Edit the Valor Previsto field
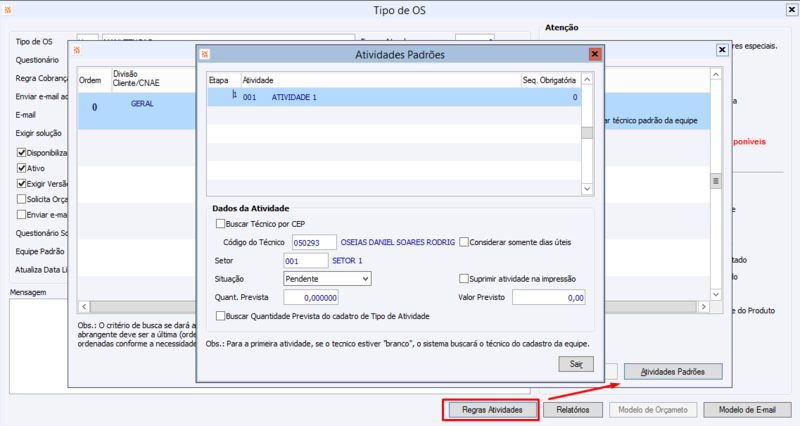The image size is (800, 426). pos(548,297)
